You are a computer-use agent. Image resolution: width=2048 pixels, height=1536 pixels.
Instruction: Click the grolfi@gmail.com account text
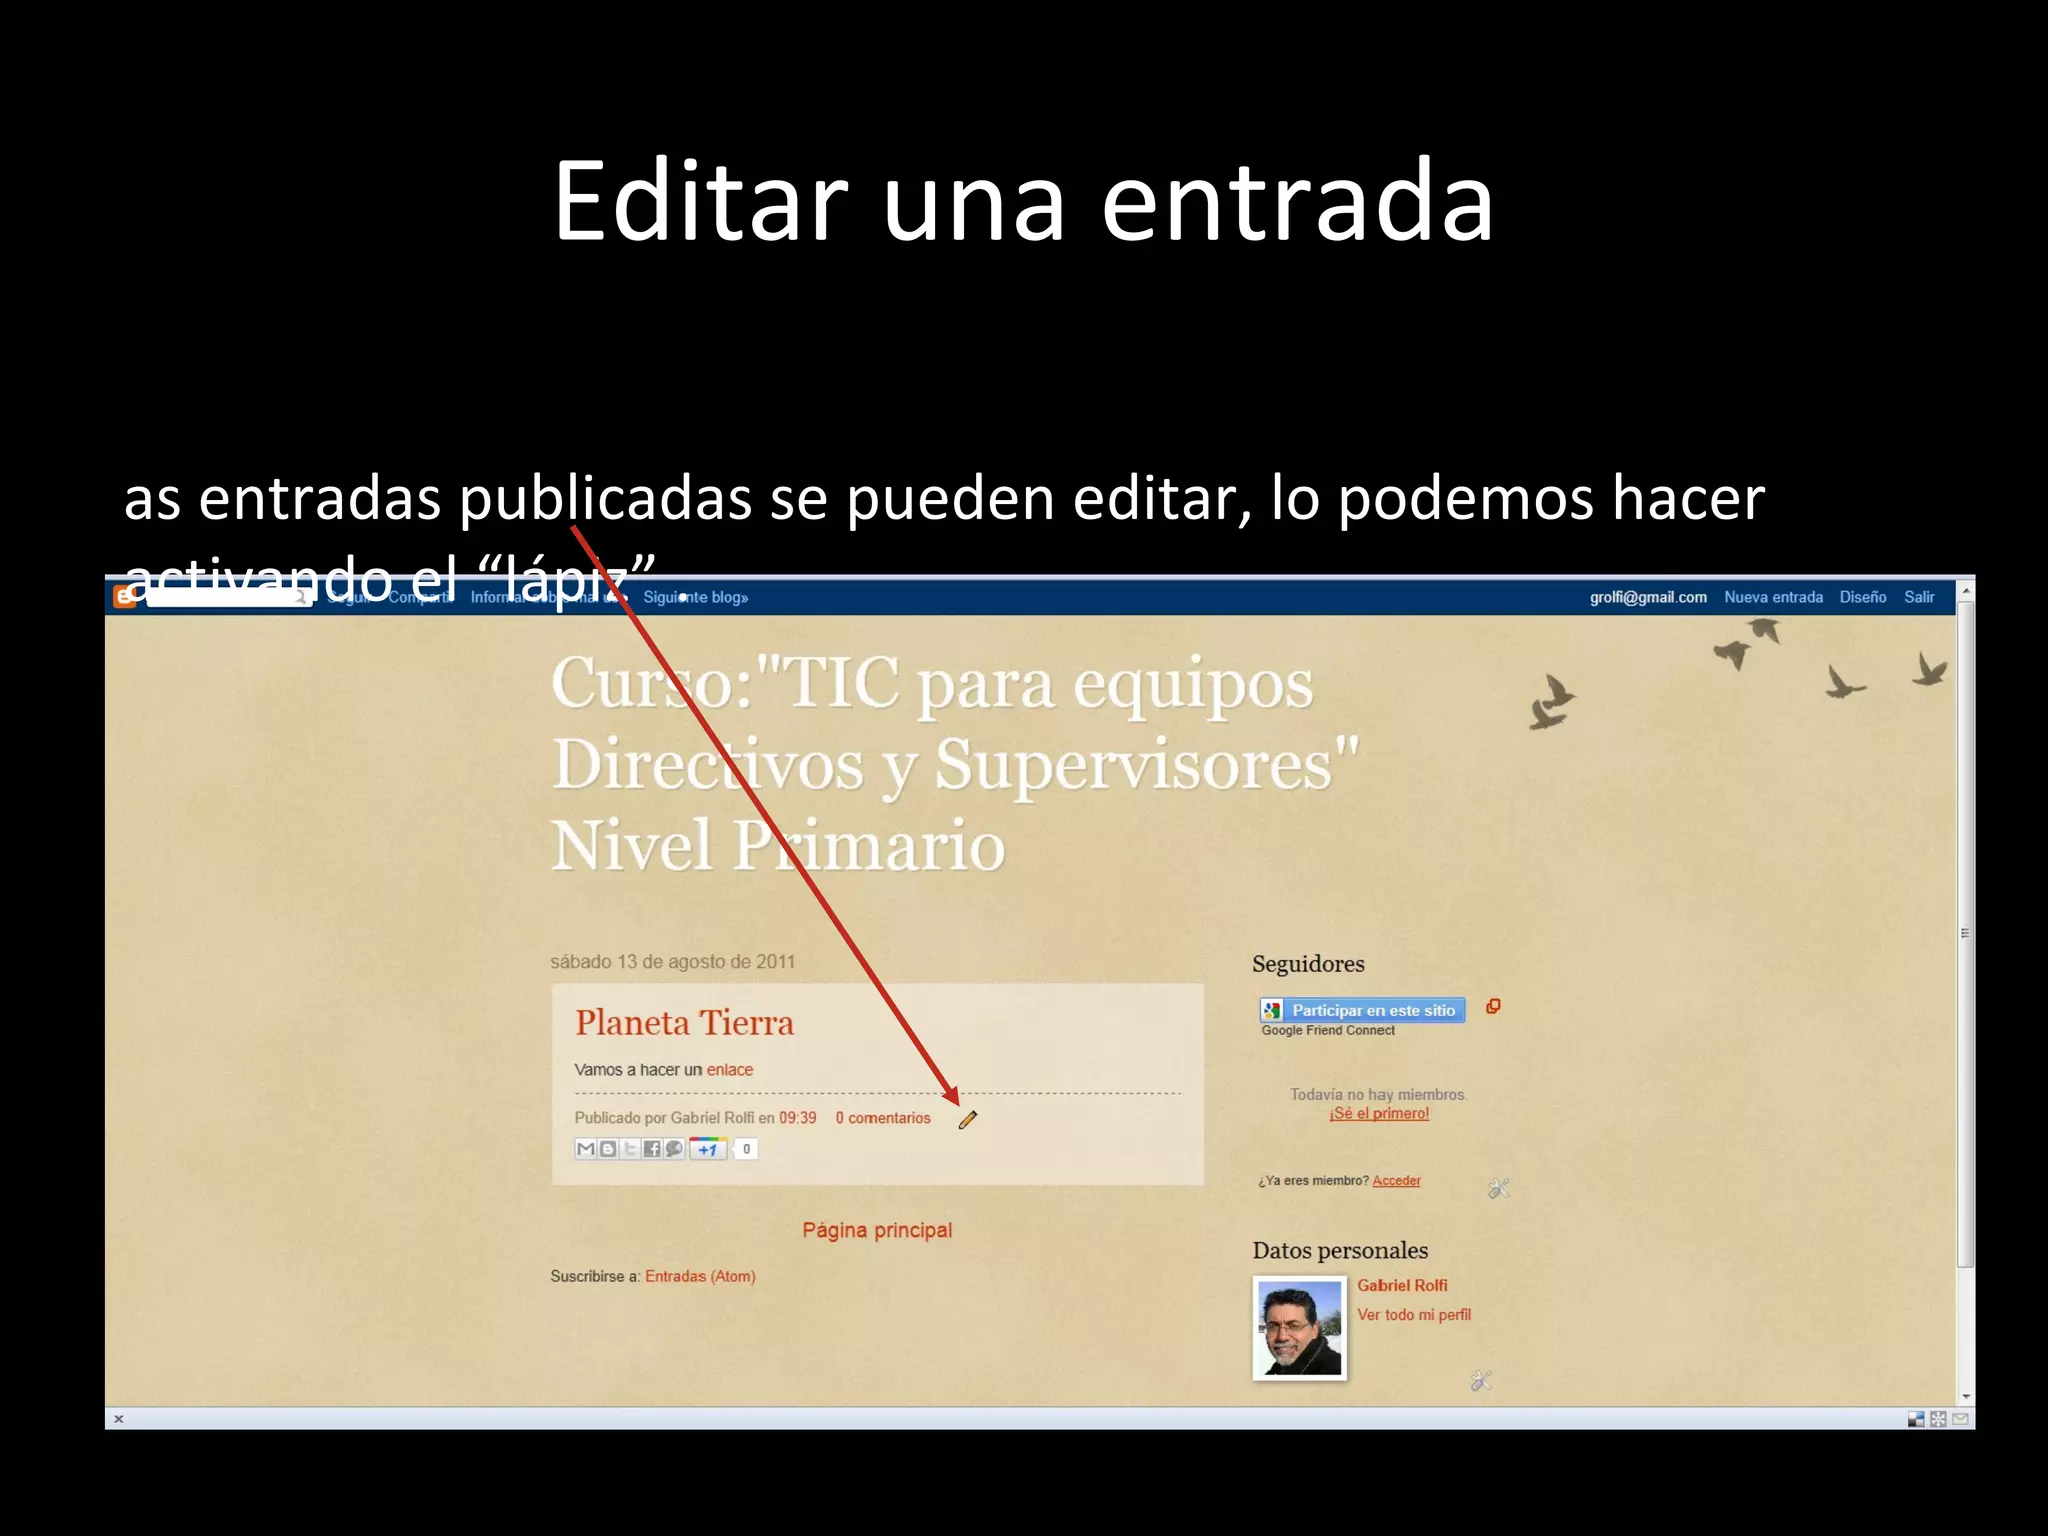click(x=1648, y=597)
